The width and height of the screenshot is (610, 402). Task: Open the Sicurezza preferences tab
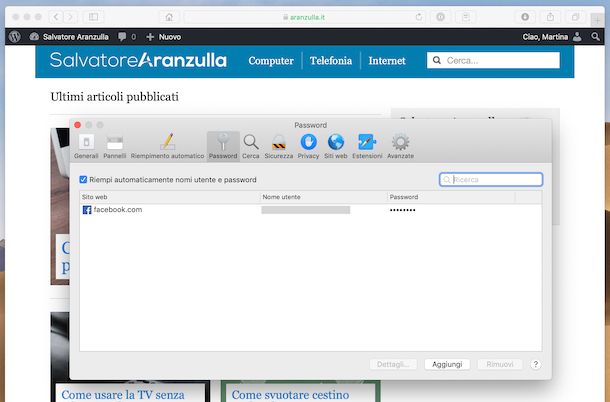[x=279, y=146]
